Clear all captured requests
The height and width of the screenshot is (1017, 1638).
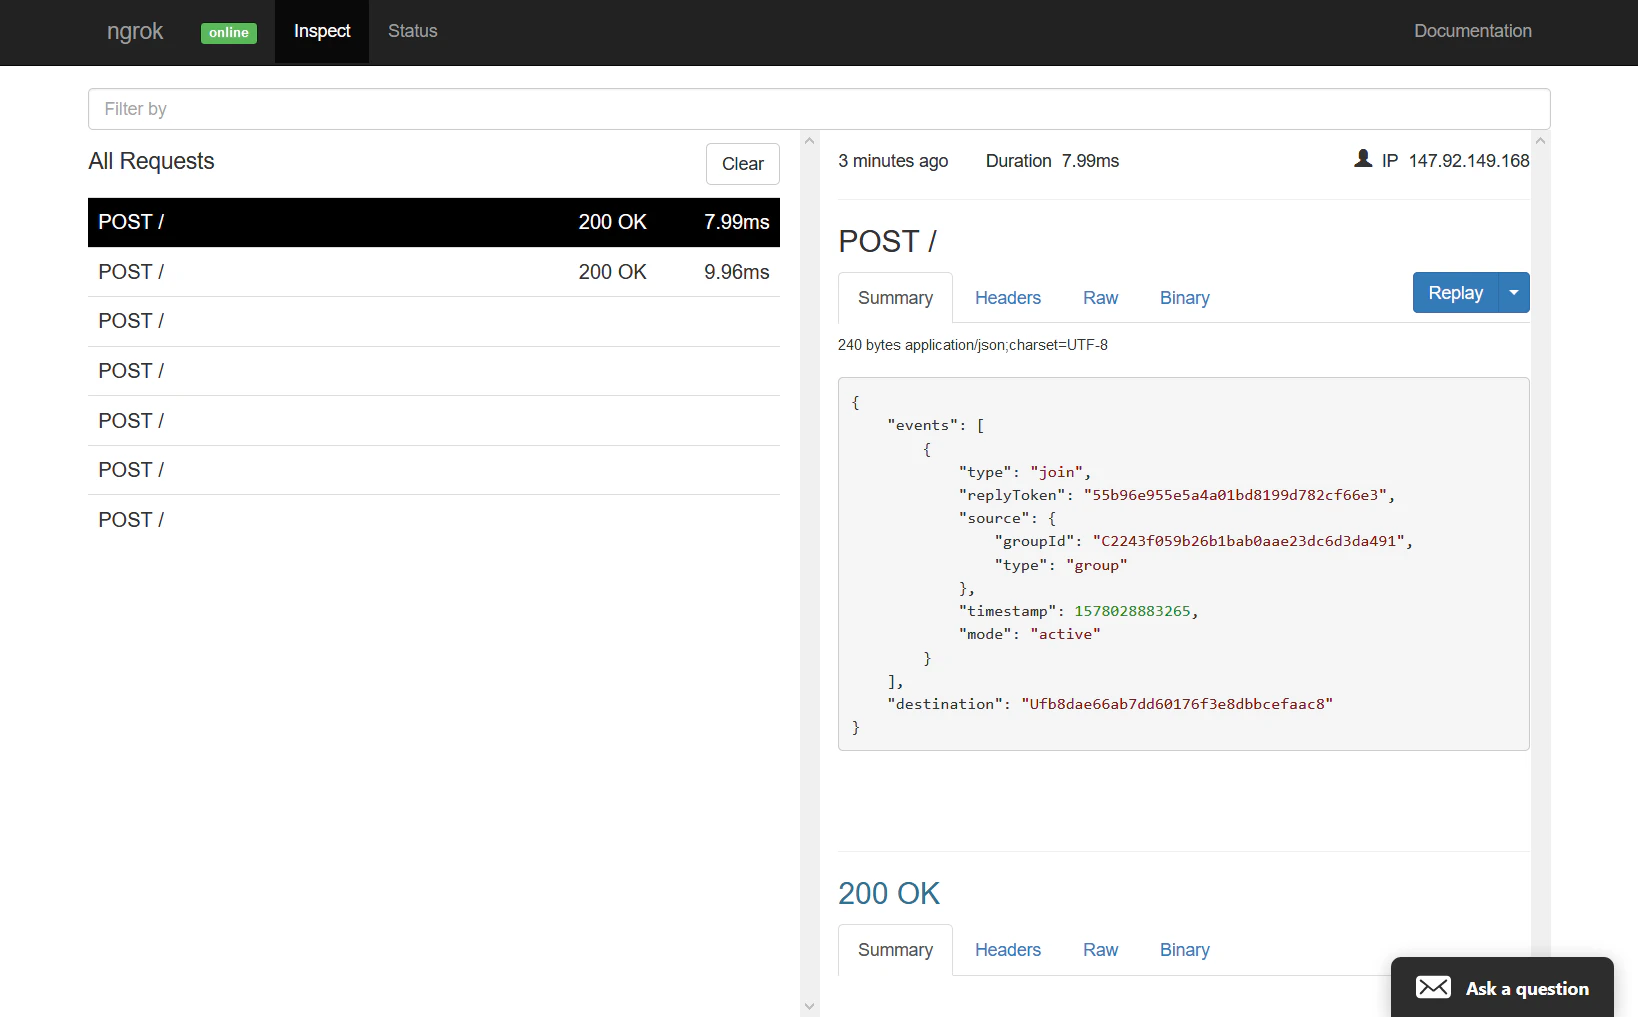(x=743, y=163)
